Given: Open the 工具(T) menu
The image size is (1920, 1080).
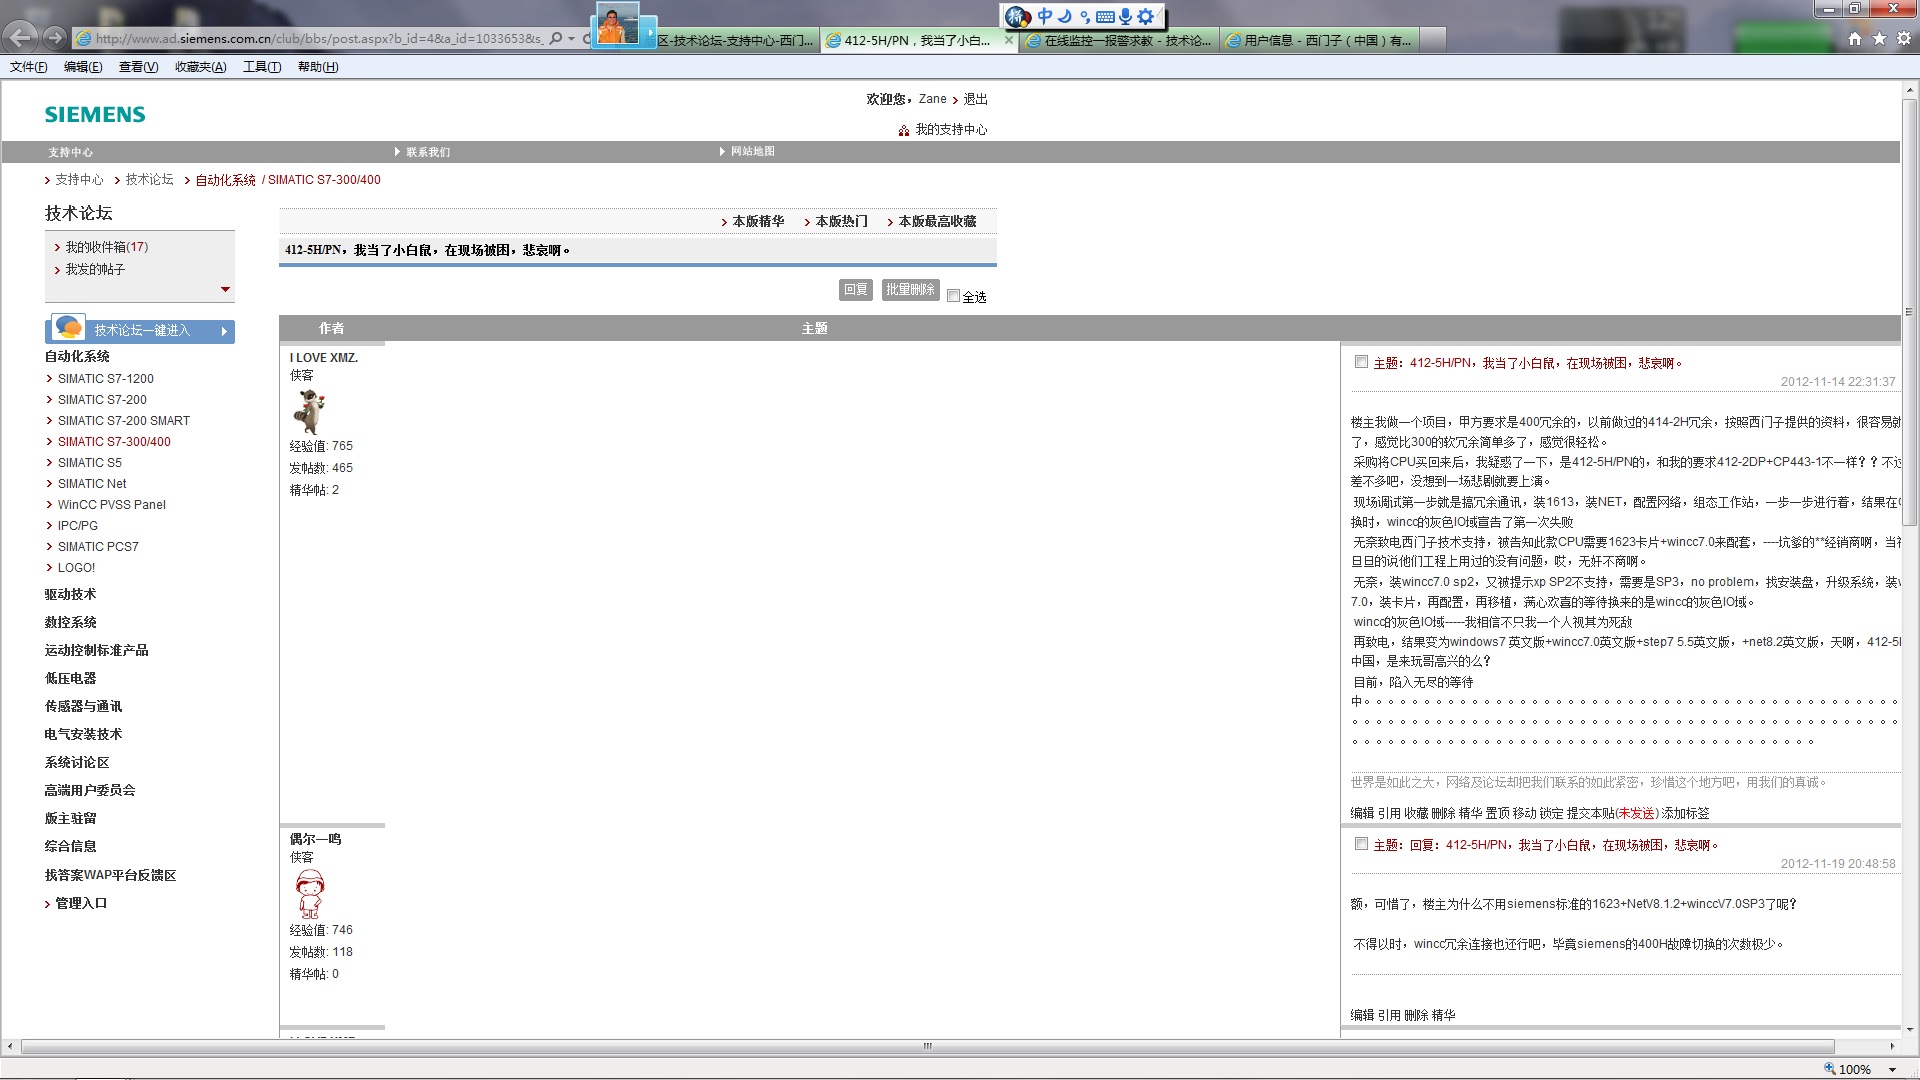Looking at the screenshot, I should 261,67.
